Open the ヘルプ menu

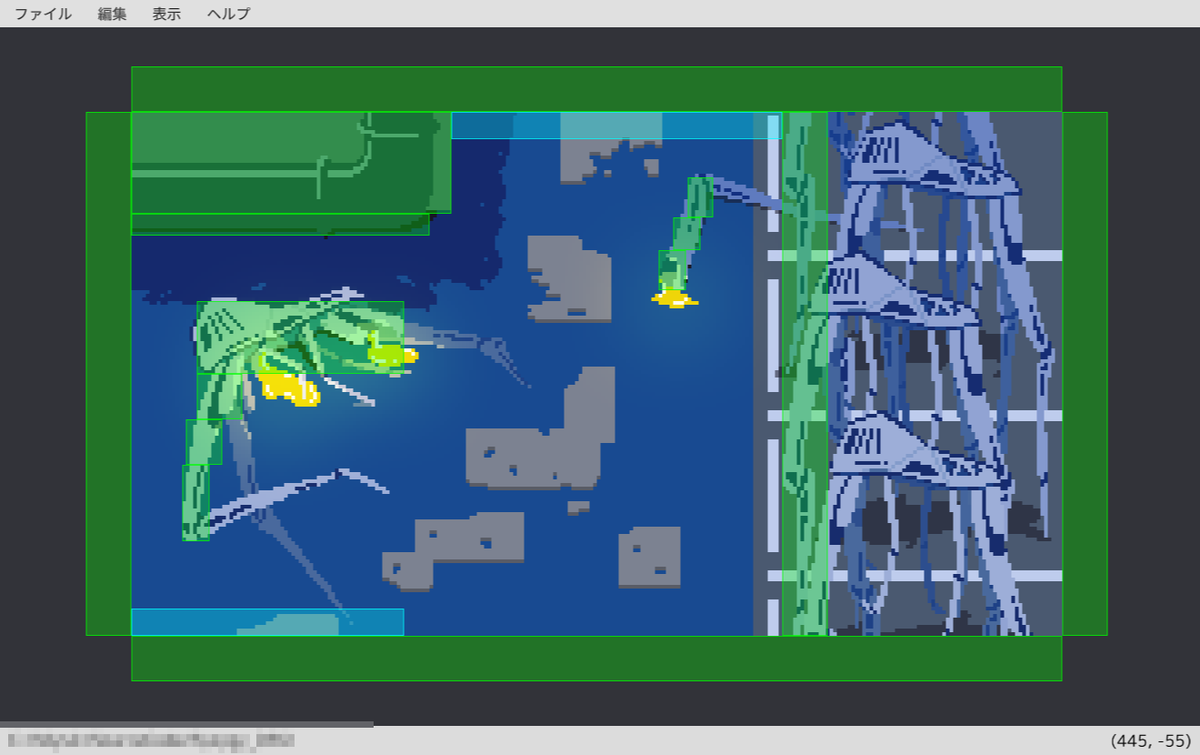[229, 14]
